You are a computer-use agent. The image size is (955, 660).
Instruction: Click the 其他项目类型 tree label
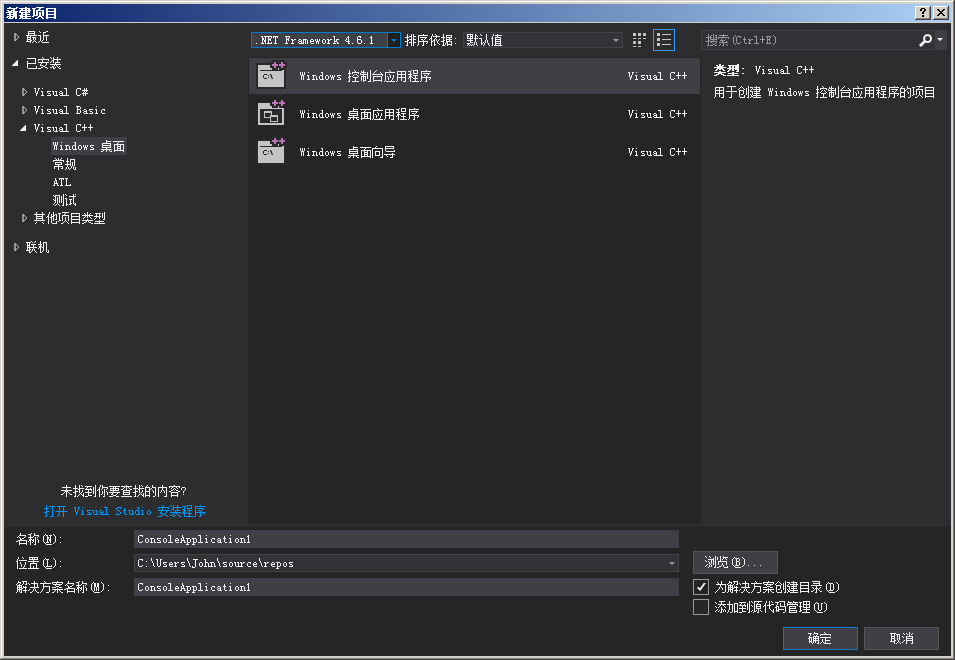click(69, 218)
